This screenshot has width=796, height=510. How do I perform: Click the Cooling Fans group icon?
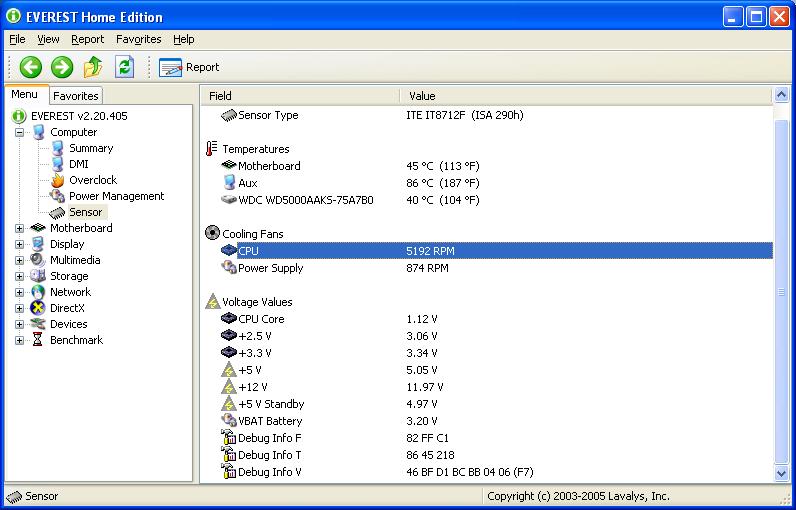click(x=212, y=233)
